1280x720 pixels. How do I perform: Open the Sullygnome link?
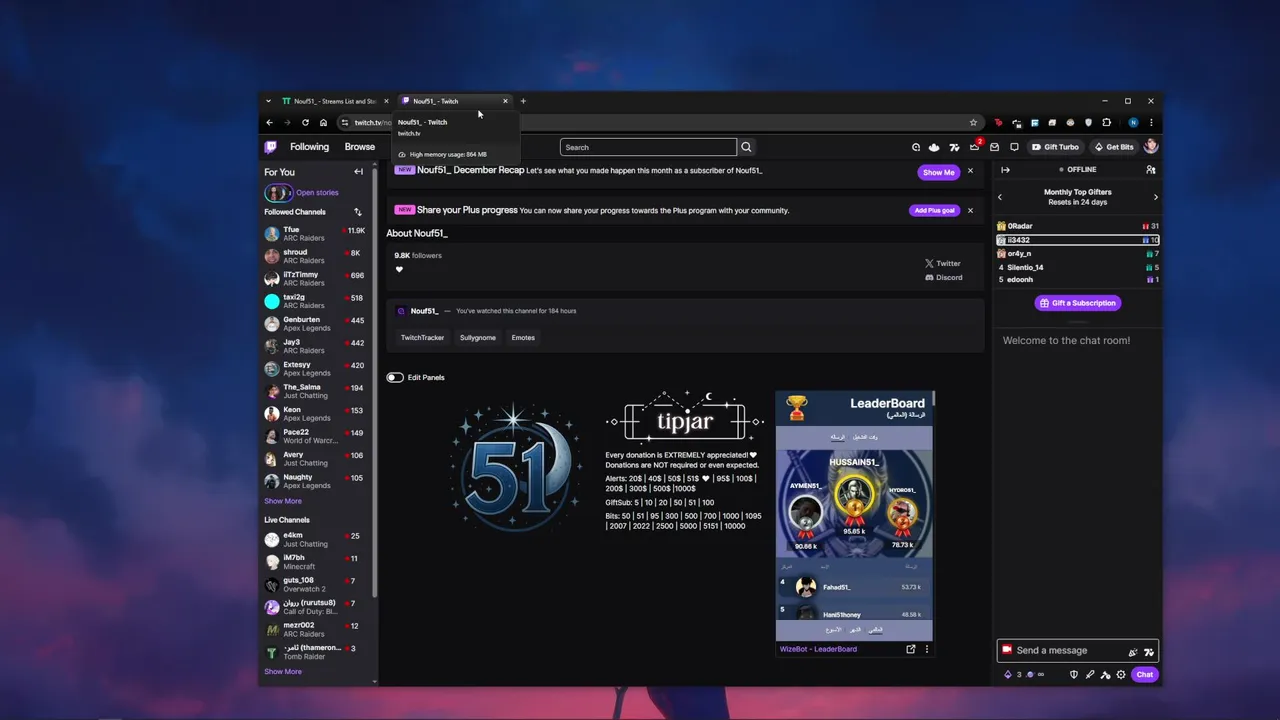click(x=478, y=337)
